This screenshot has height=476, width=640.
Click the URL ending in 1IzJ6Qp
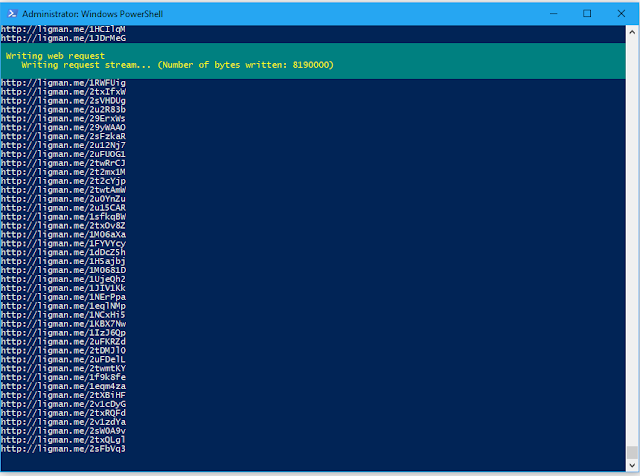[x=63, y=333]
